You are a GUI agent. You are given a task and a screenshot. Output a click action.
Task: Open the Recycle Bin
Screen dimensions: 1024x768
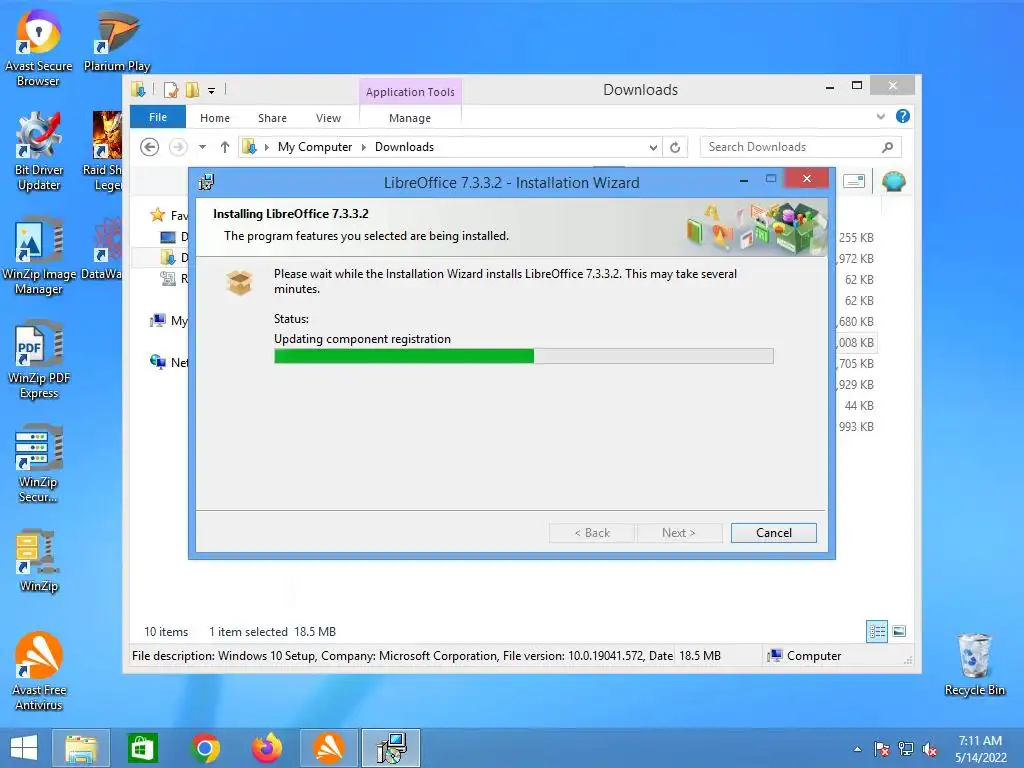pyautogui.click(x=974, y=665)
